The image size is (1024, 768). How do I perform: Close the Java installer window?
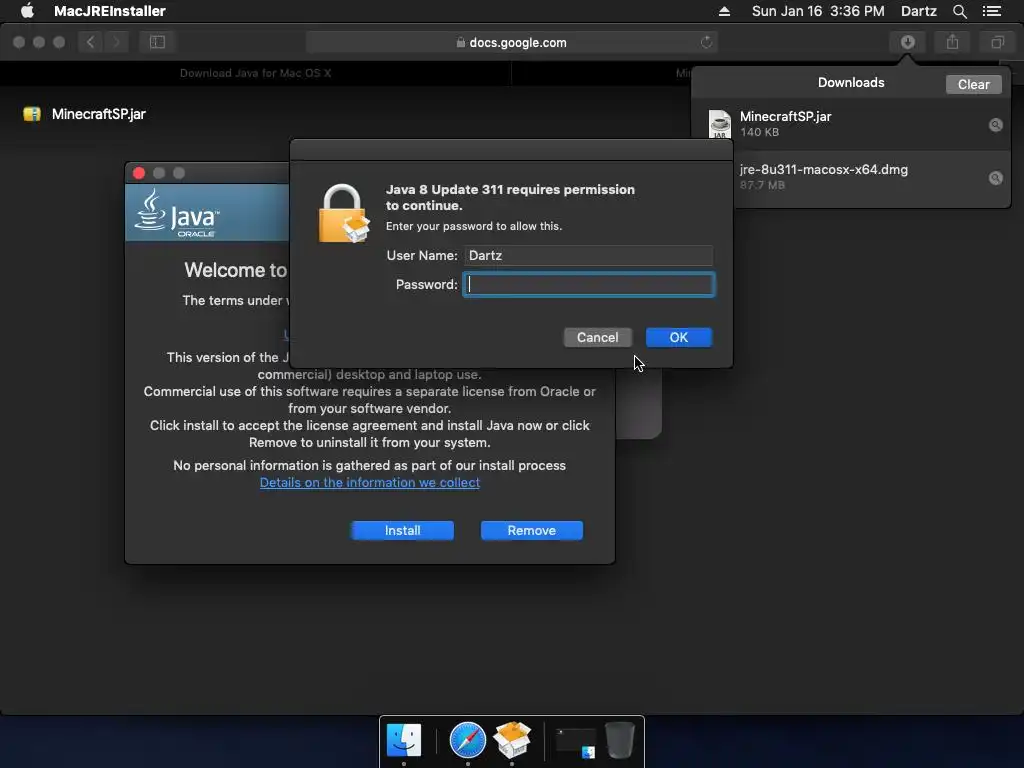139,173
